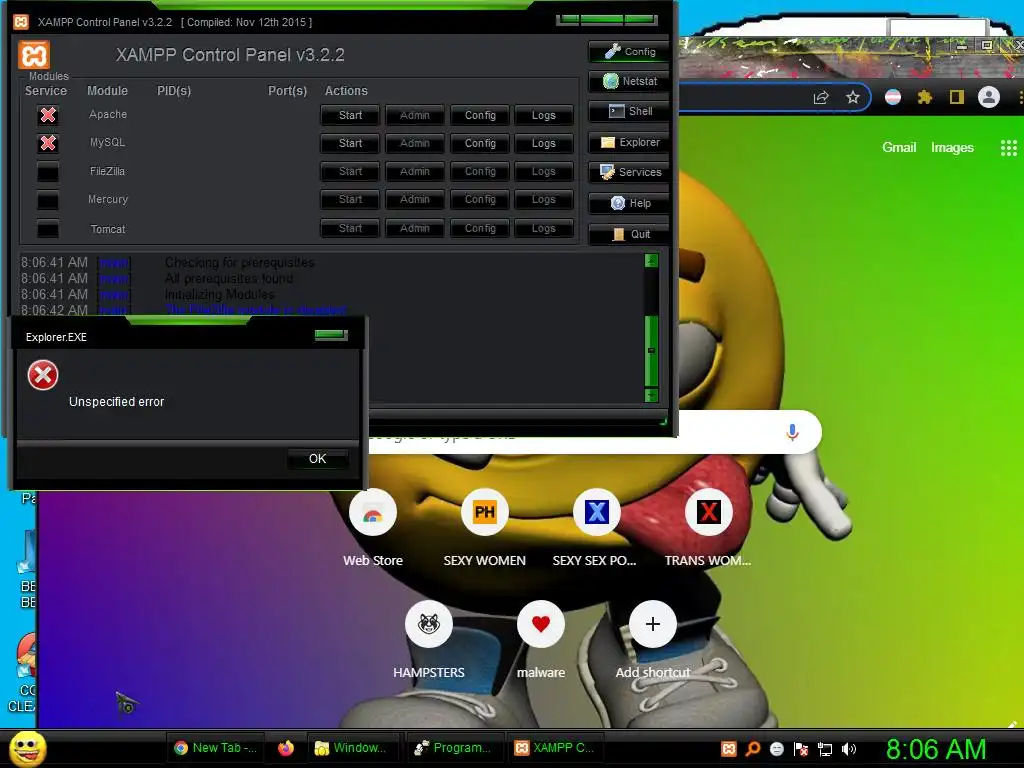Switch to New Tab Chrome taskbar item
This screenshot has height=768, width=1024.
coord(216,748)
